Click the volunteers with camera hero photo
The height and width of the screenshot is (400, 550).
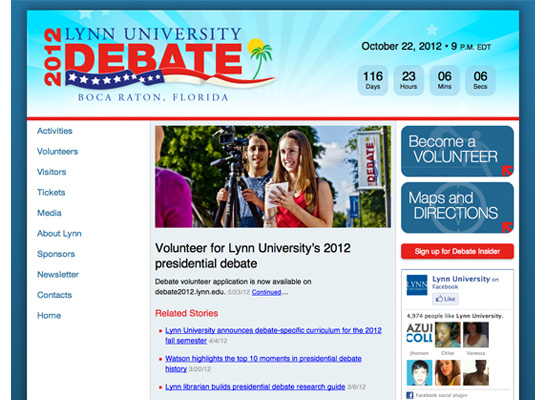(x=273, y=176)
